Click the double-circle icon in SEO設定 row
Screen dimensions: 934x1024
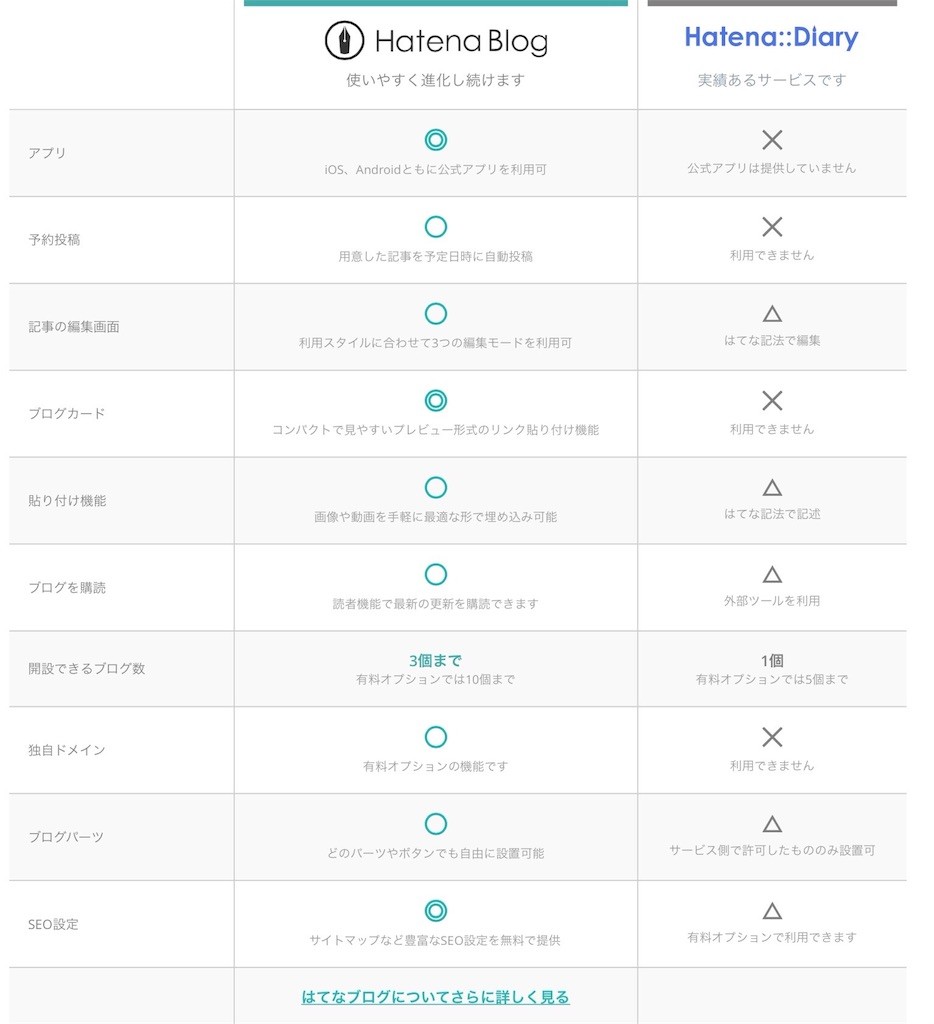436,911
